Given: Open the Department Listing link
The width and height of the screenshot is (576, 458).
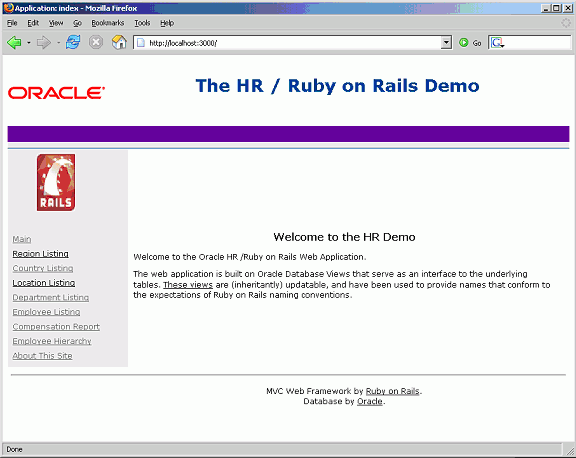Looking at the screenshot, I should click(x=51, y=297).
